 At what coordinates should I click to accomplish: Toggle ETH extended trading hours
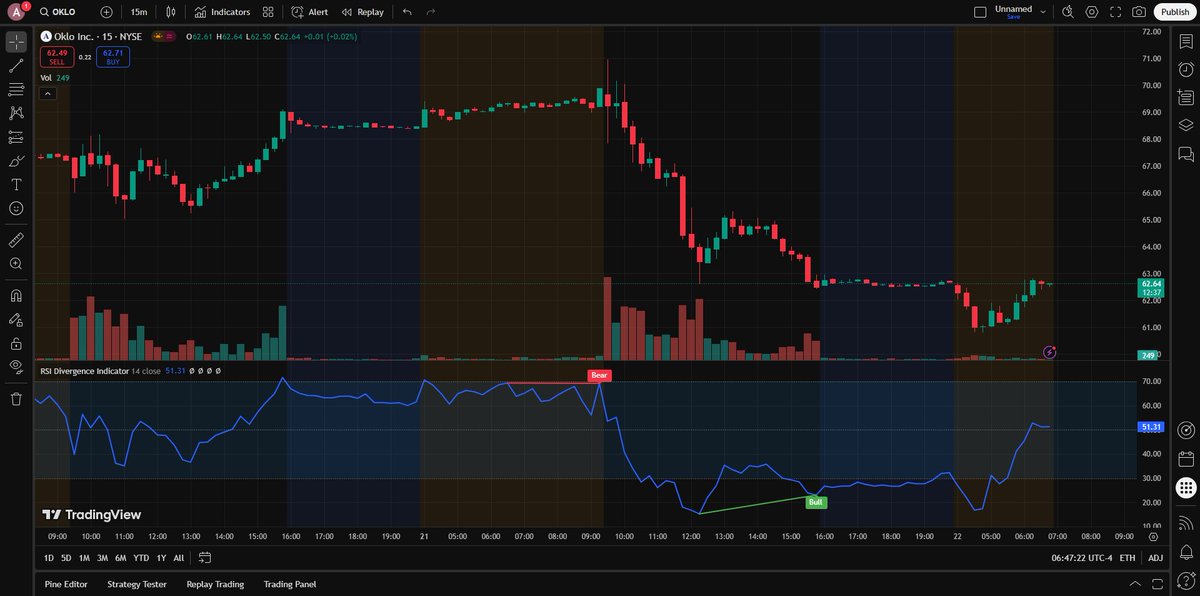pyautogui.click(x=1127, y=558)
